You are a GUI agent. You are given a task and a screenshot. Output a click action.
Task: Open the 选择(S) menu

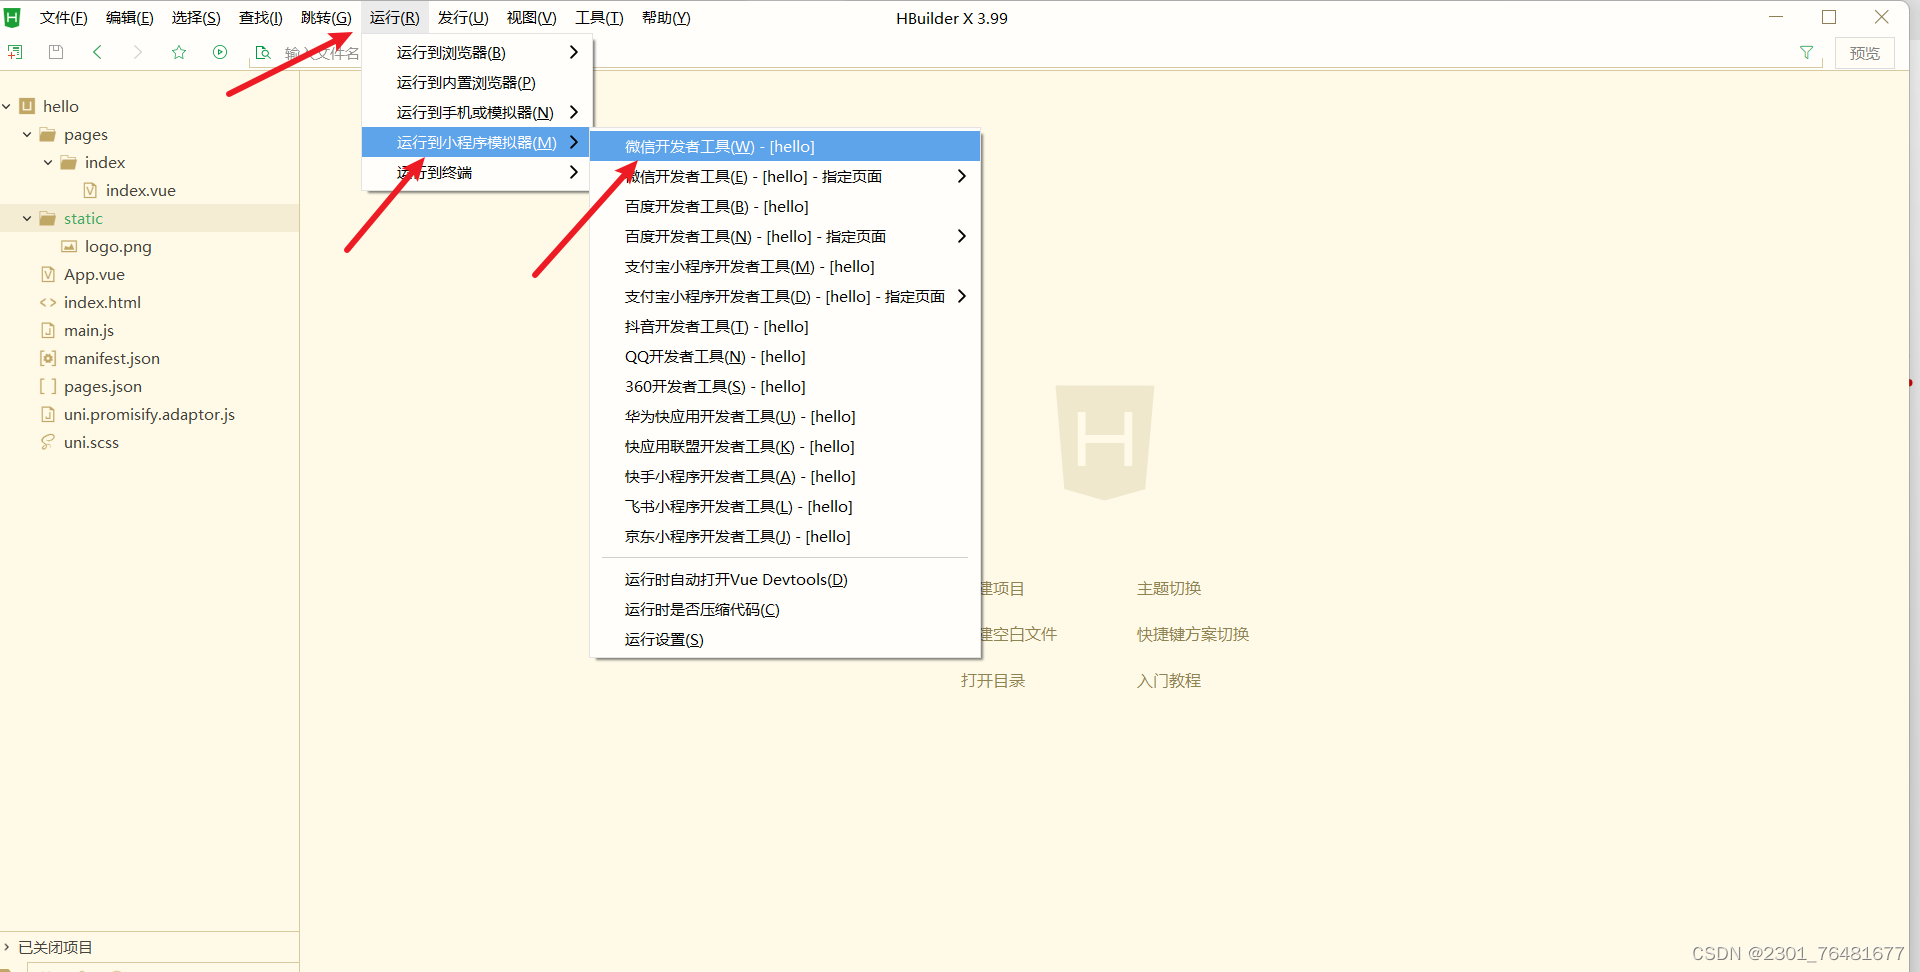point(196,18)
